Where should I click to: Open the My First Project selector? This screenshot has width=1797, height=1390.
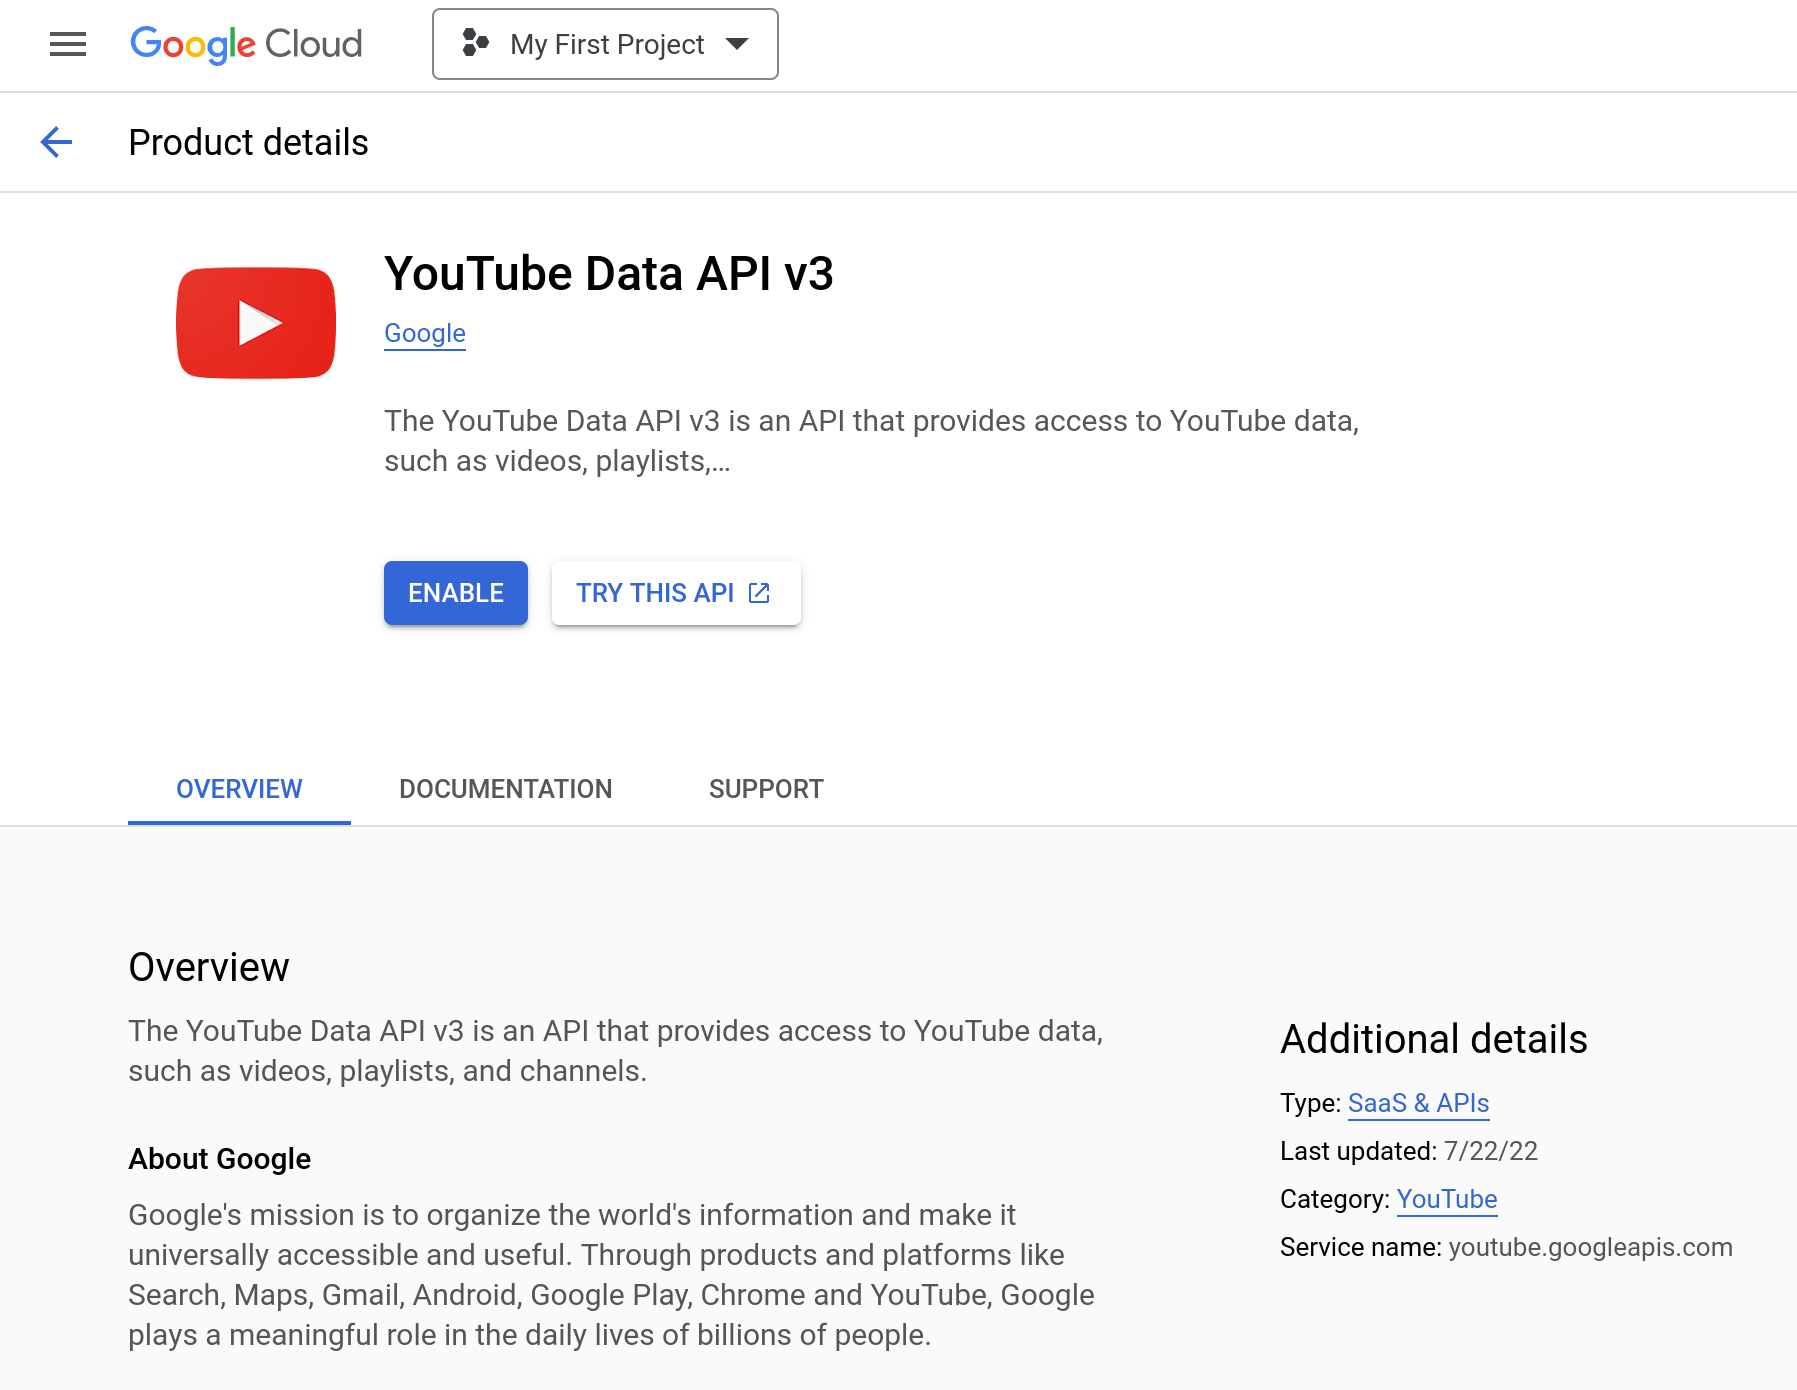click(605, 44)
